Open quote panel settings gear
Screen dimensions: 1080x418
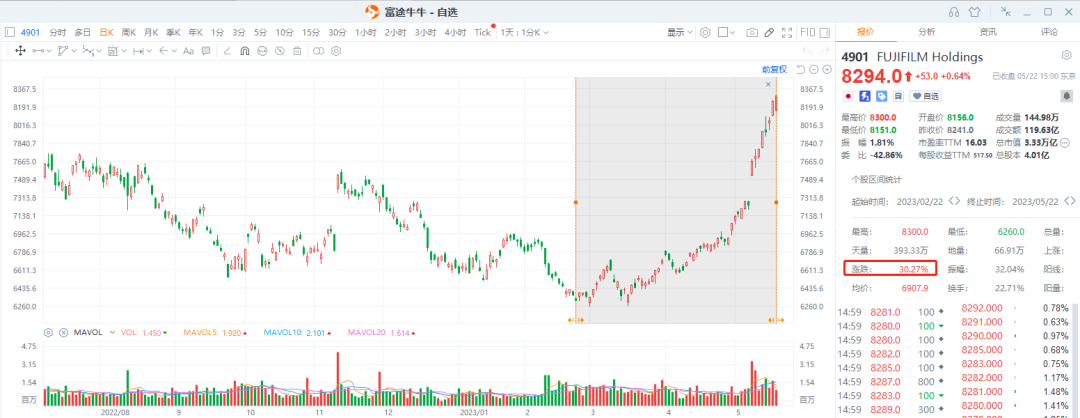coord(1066,56)
